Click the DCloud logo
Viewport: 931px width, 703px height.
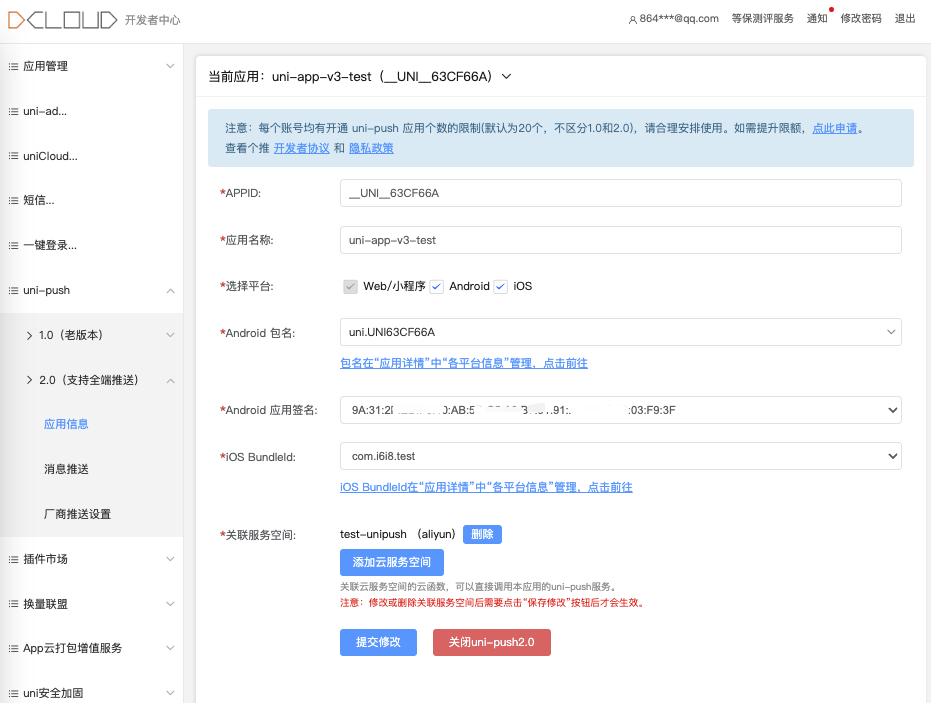click(x=62, y=20)
